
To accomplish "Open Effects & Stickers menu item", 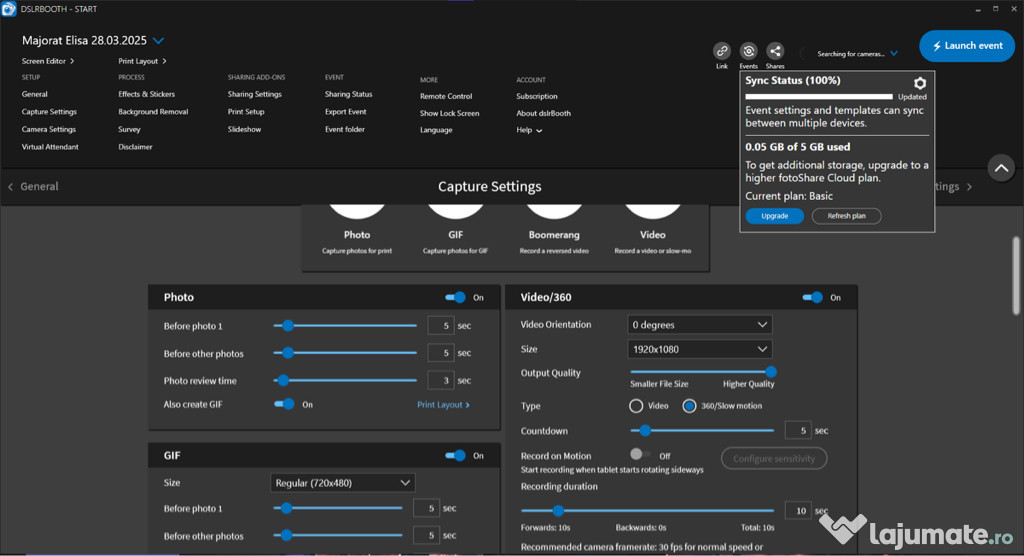I will (146, 94).
